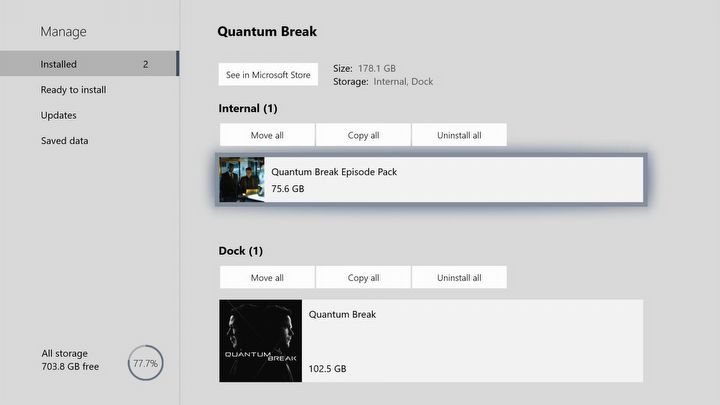The height and width of the screenshot is (405, 720).
Task: Select the Quantum Break Episode Pack title
Action: click(x=334, y=172)
